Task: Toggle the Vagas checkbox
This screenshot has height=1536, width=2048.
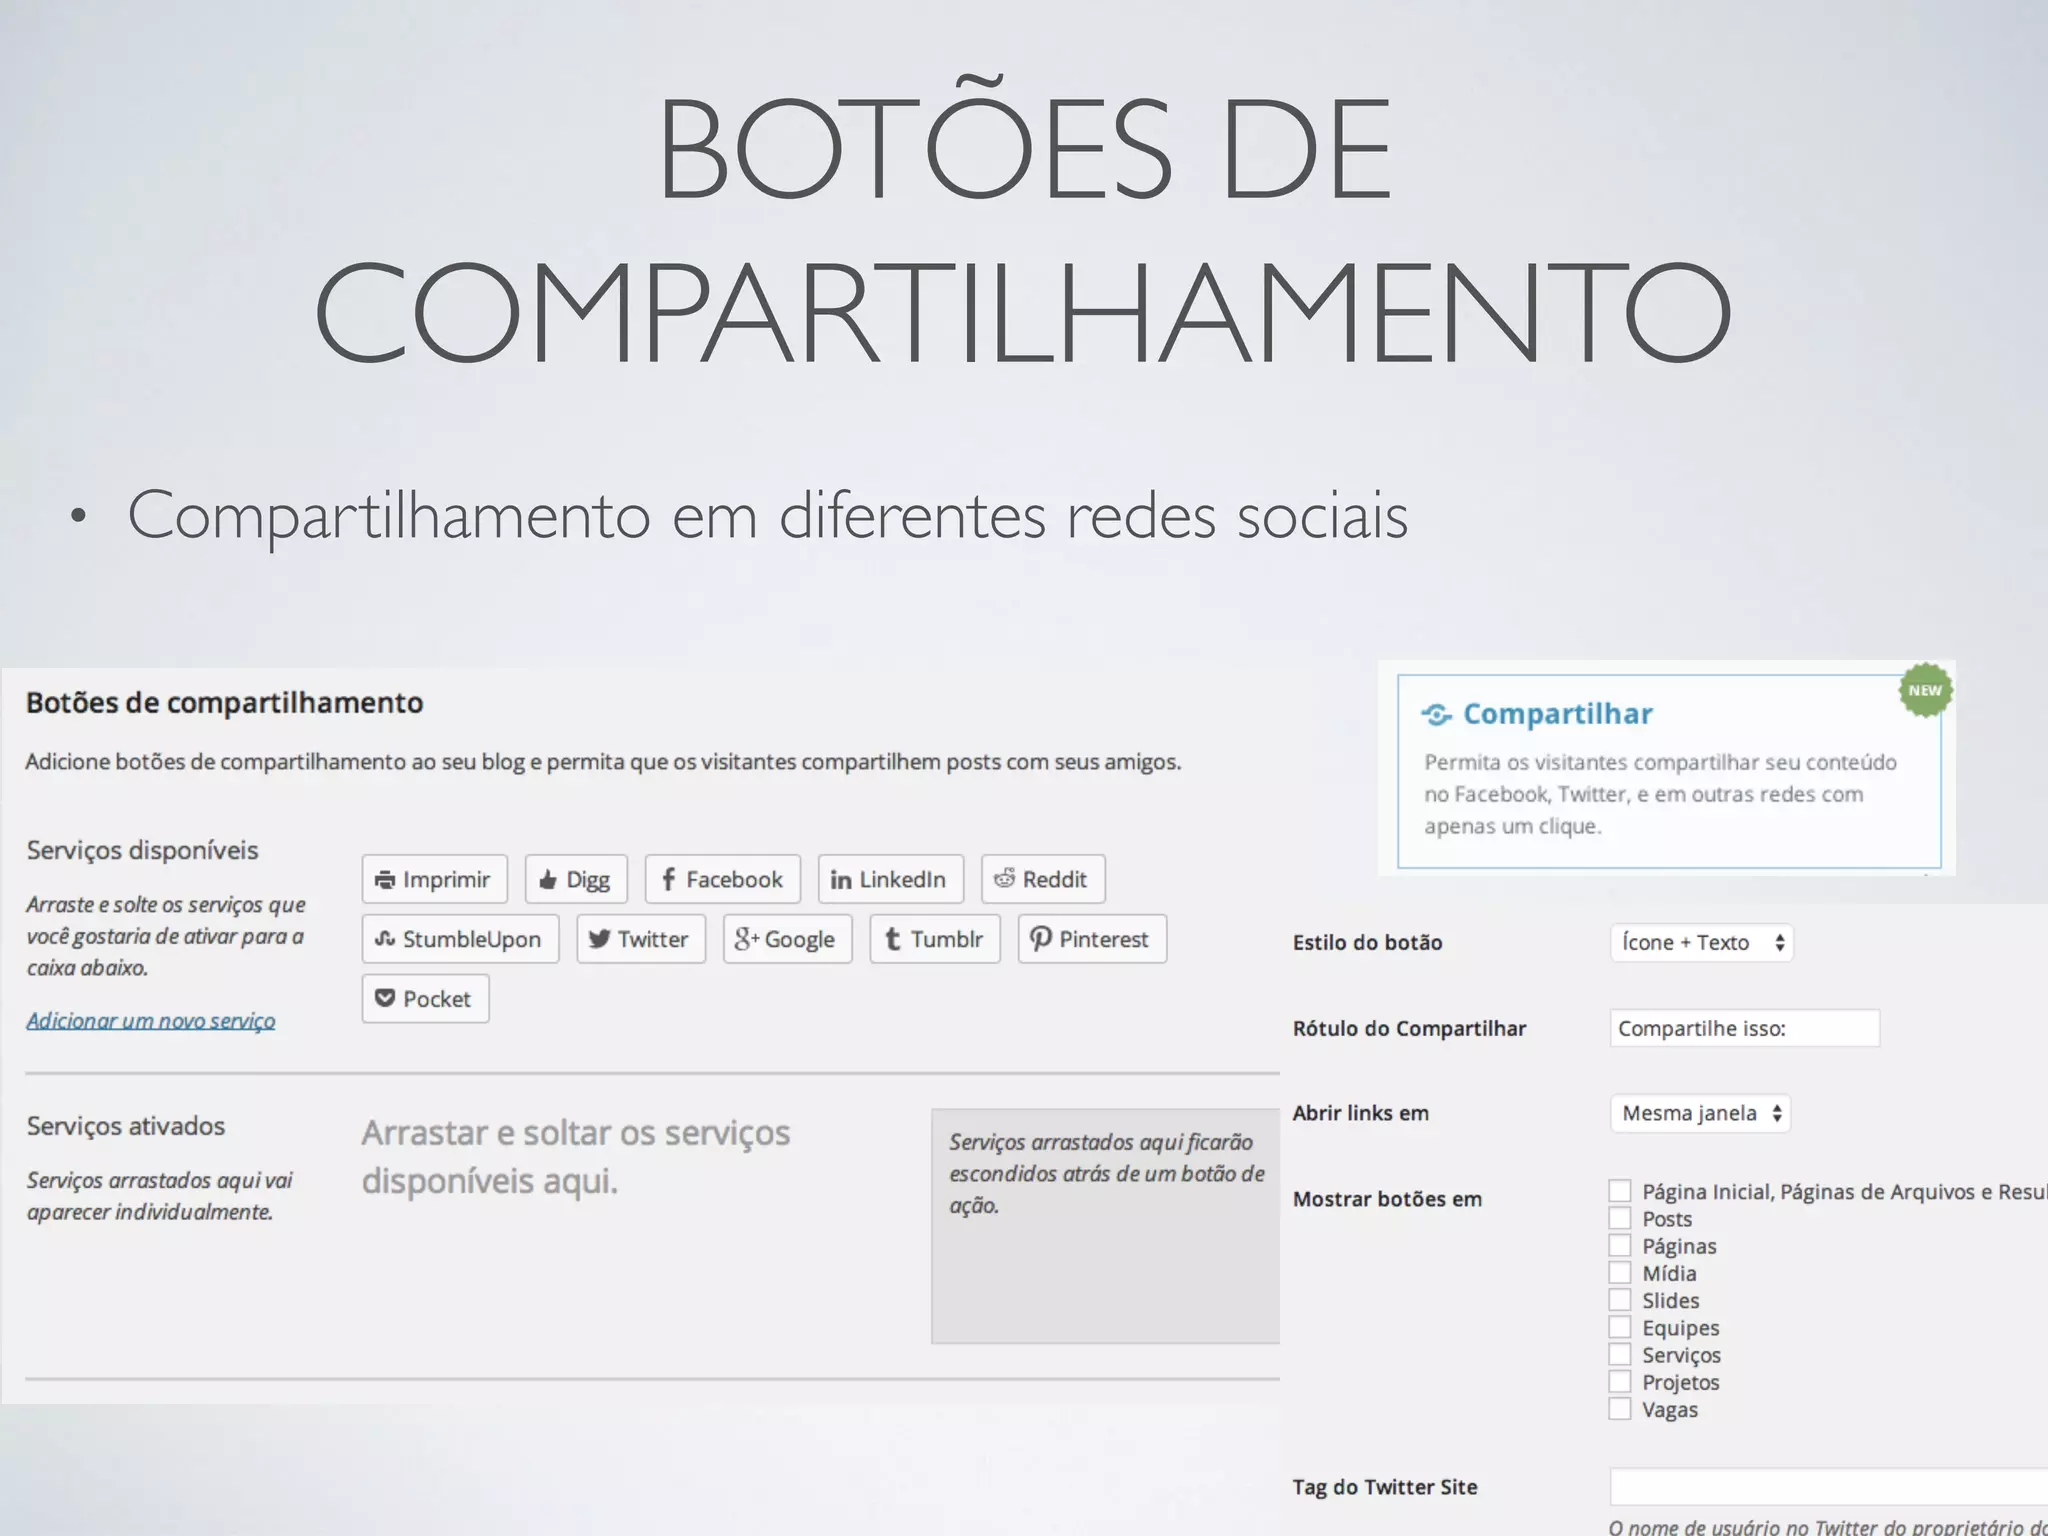Action: click(1620, 1409)
